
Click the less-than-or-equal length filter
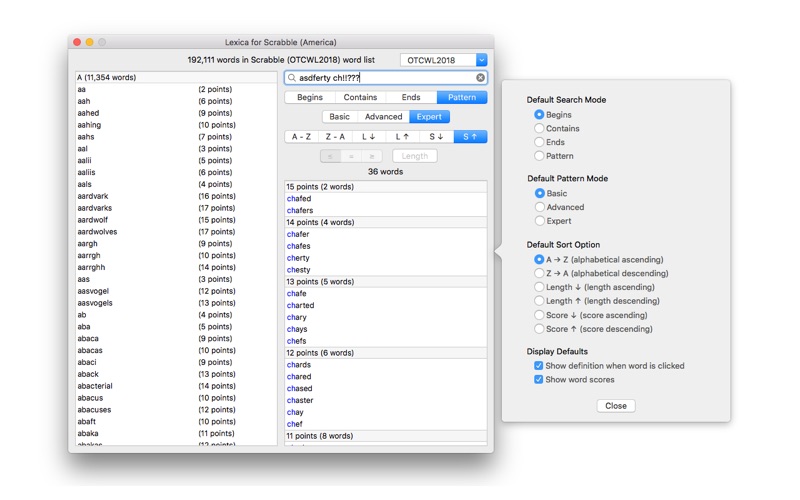click(330, 156)
